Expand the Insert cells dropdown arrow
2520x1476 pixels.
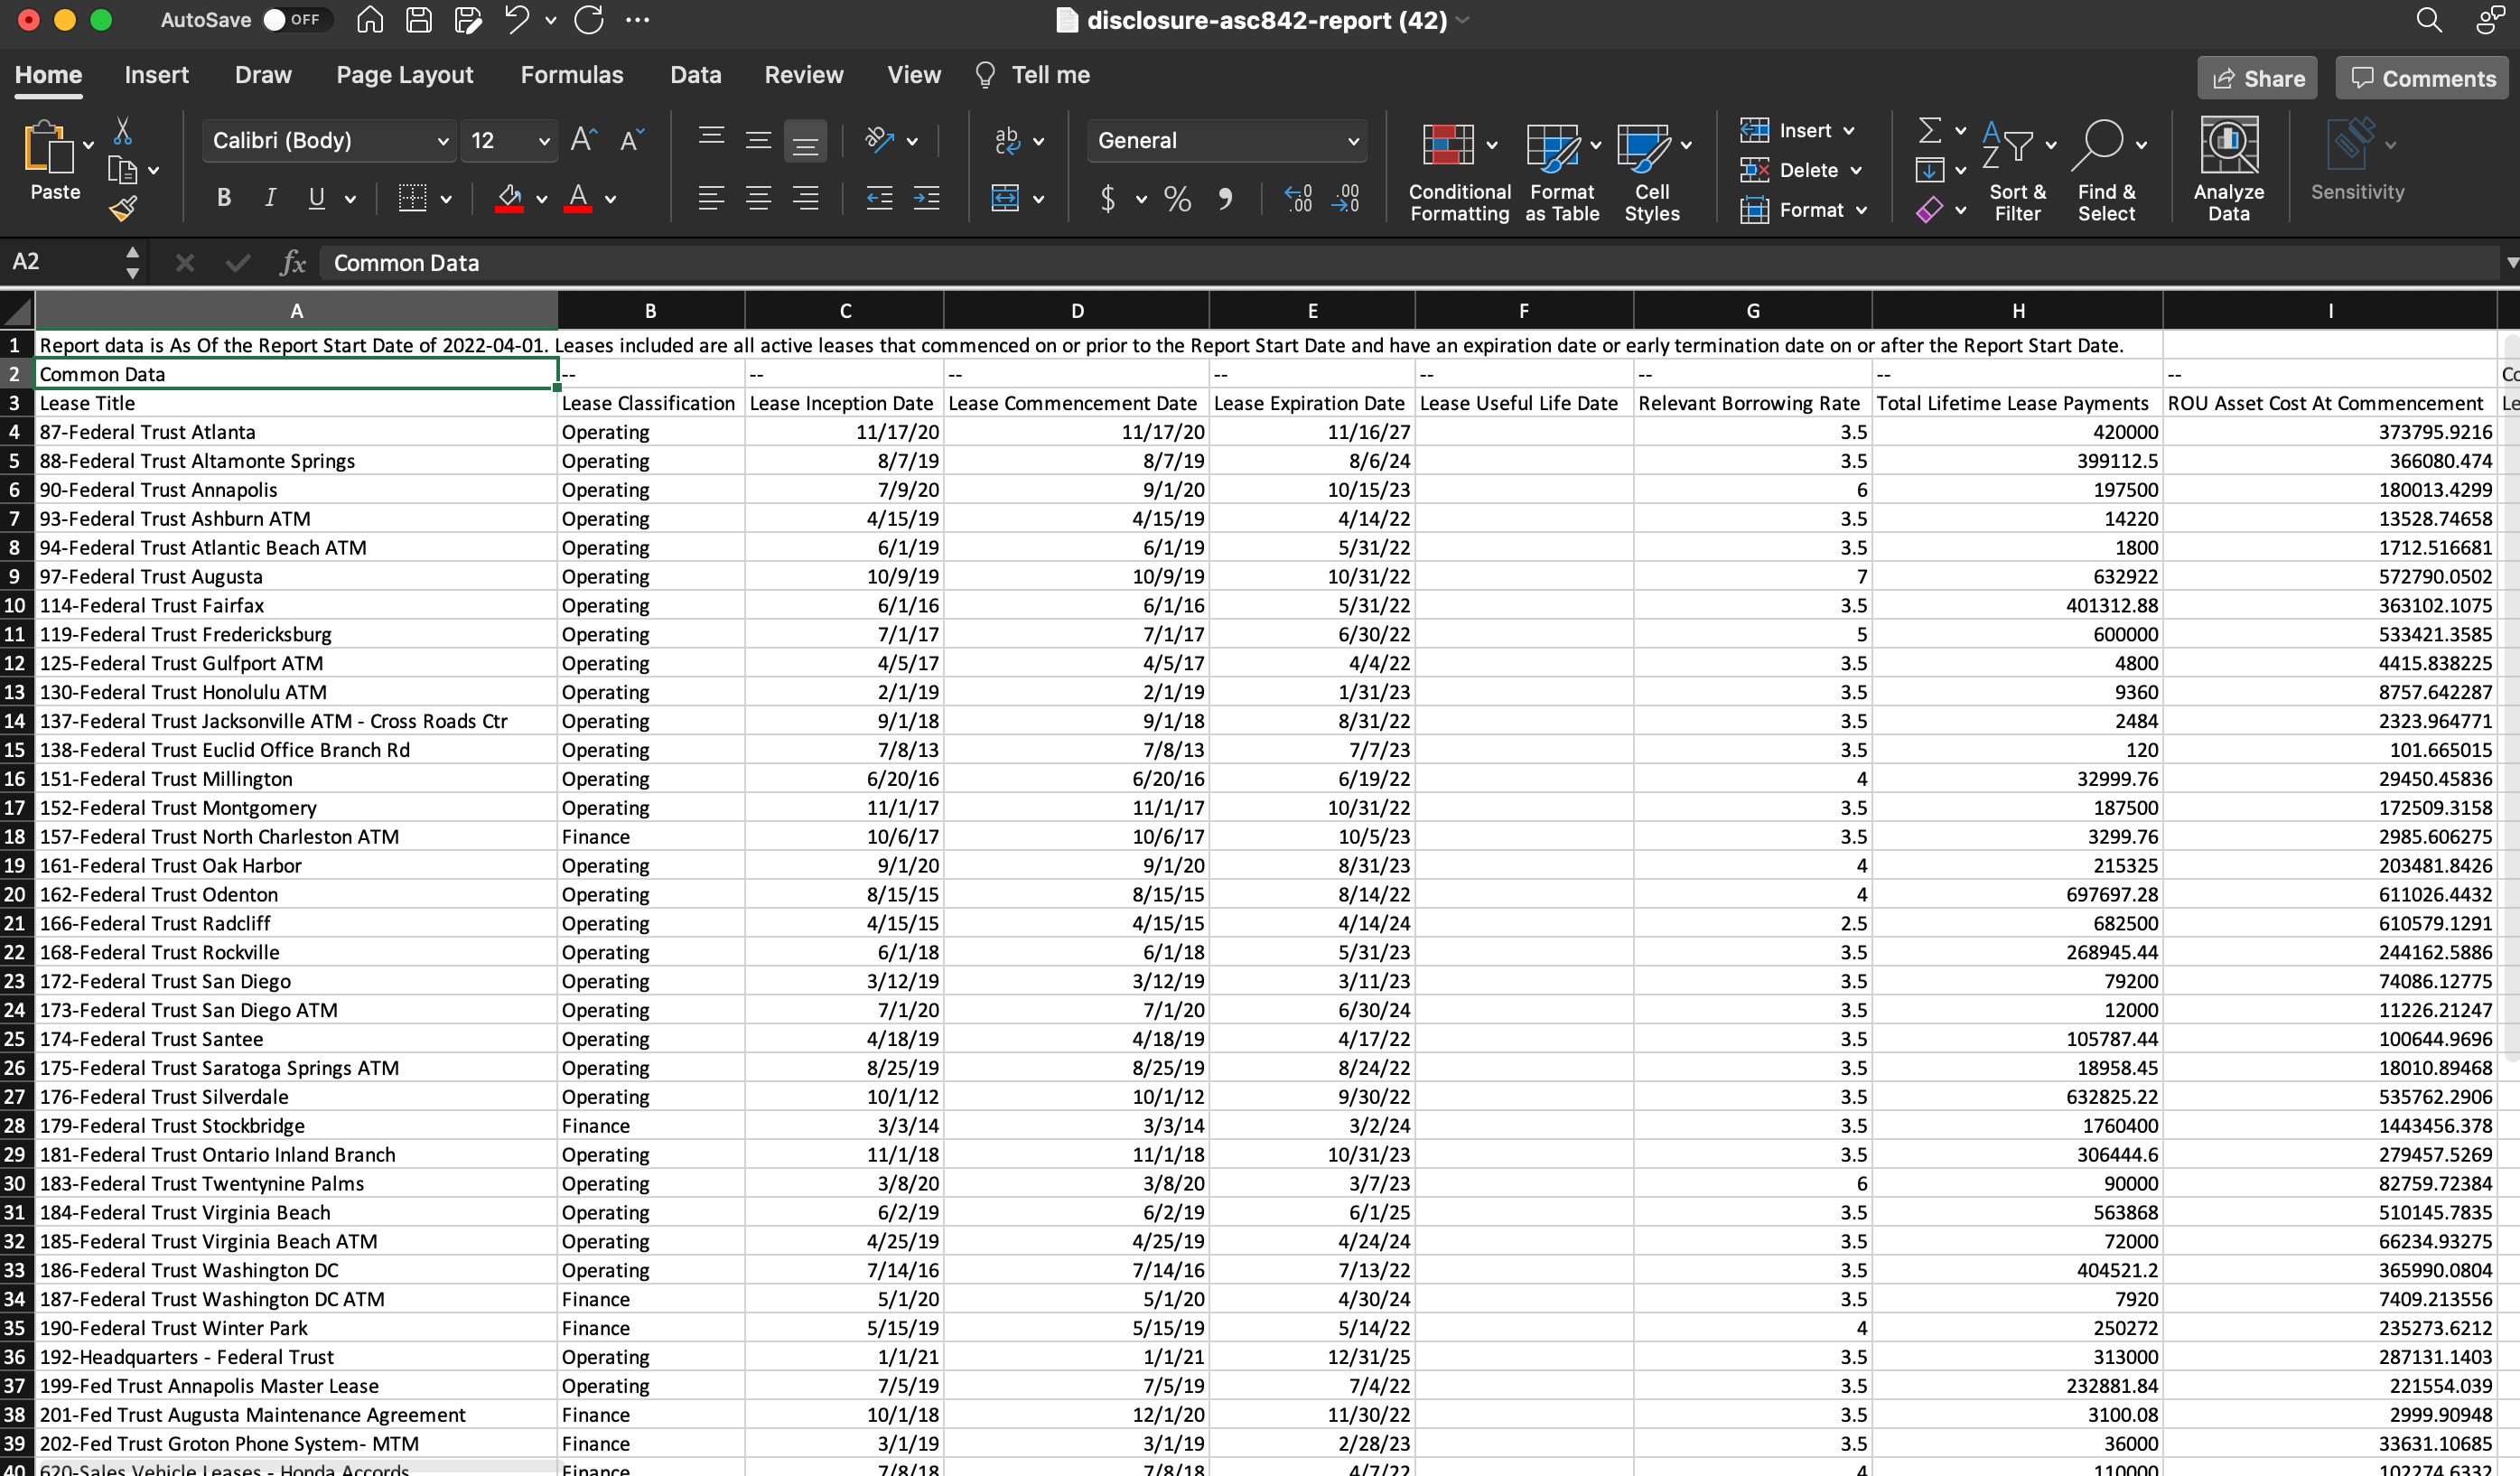click(x=1849, y=131)
